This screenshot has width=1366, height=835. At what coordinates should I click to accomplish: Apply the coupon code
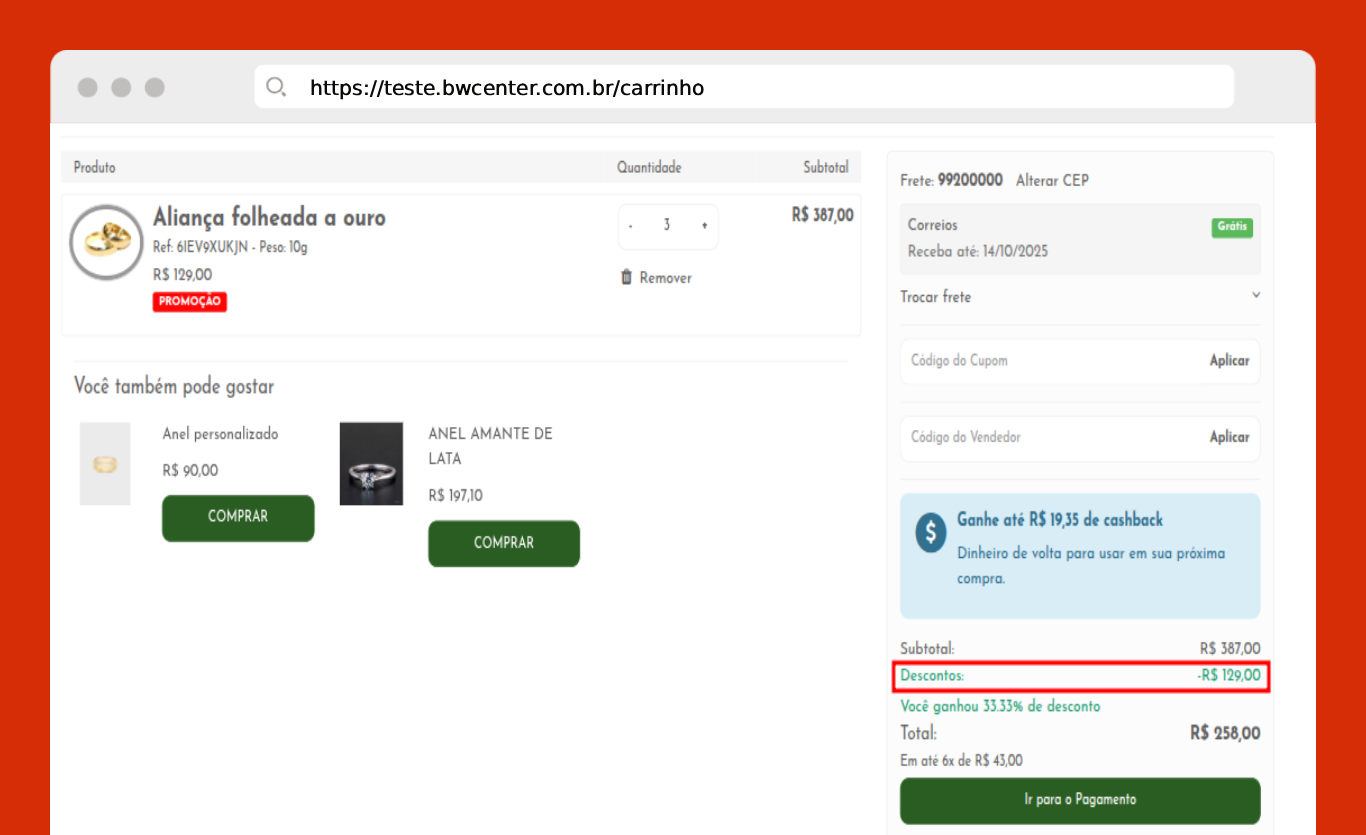pos(1229,361)
